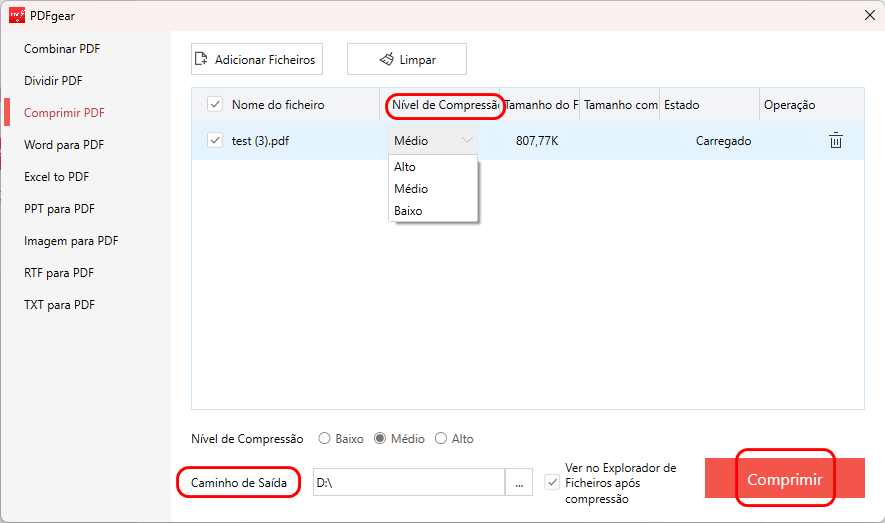This screenshot has width=885, height=523.
Task: Delete test (3).pdf with trash icon
Action: coord(835,140)
